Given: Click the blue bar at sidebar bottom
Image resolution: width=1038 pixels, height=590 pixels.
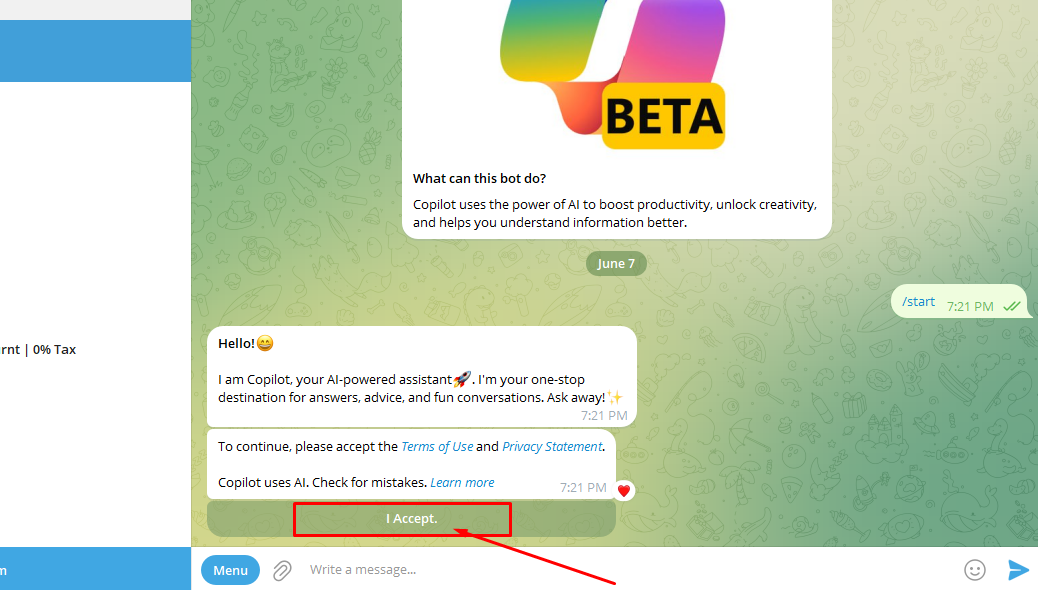Looking at the screenshot, I should pyautogui.click(x=95, y=568).
